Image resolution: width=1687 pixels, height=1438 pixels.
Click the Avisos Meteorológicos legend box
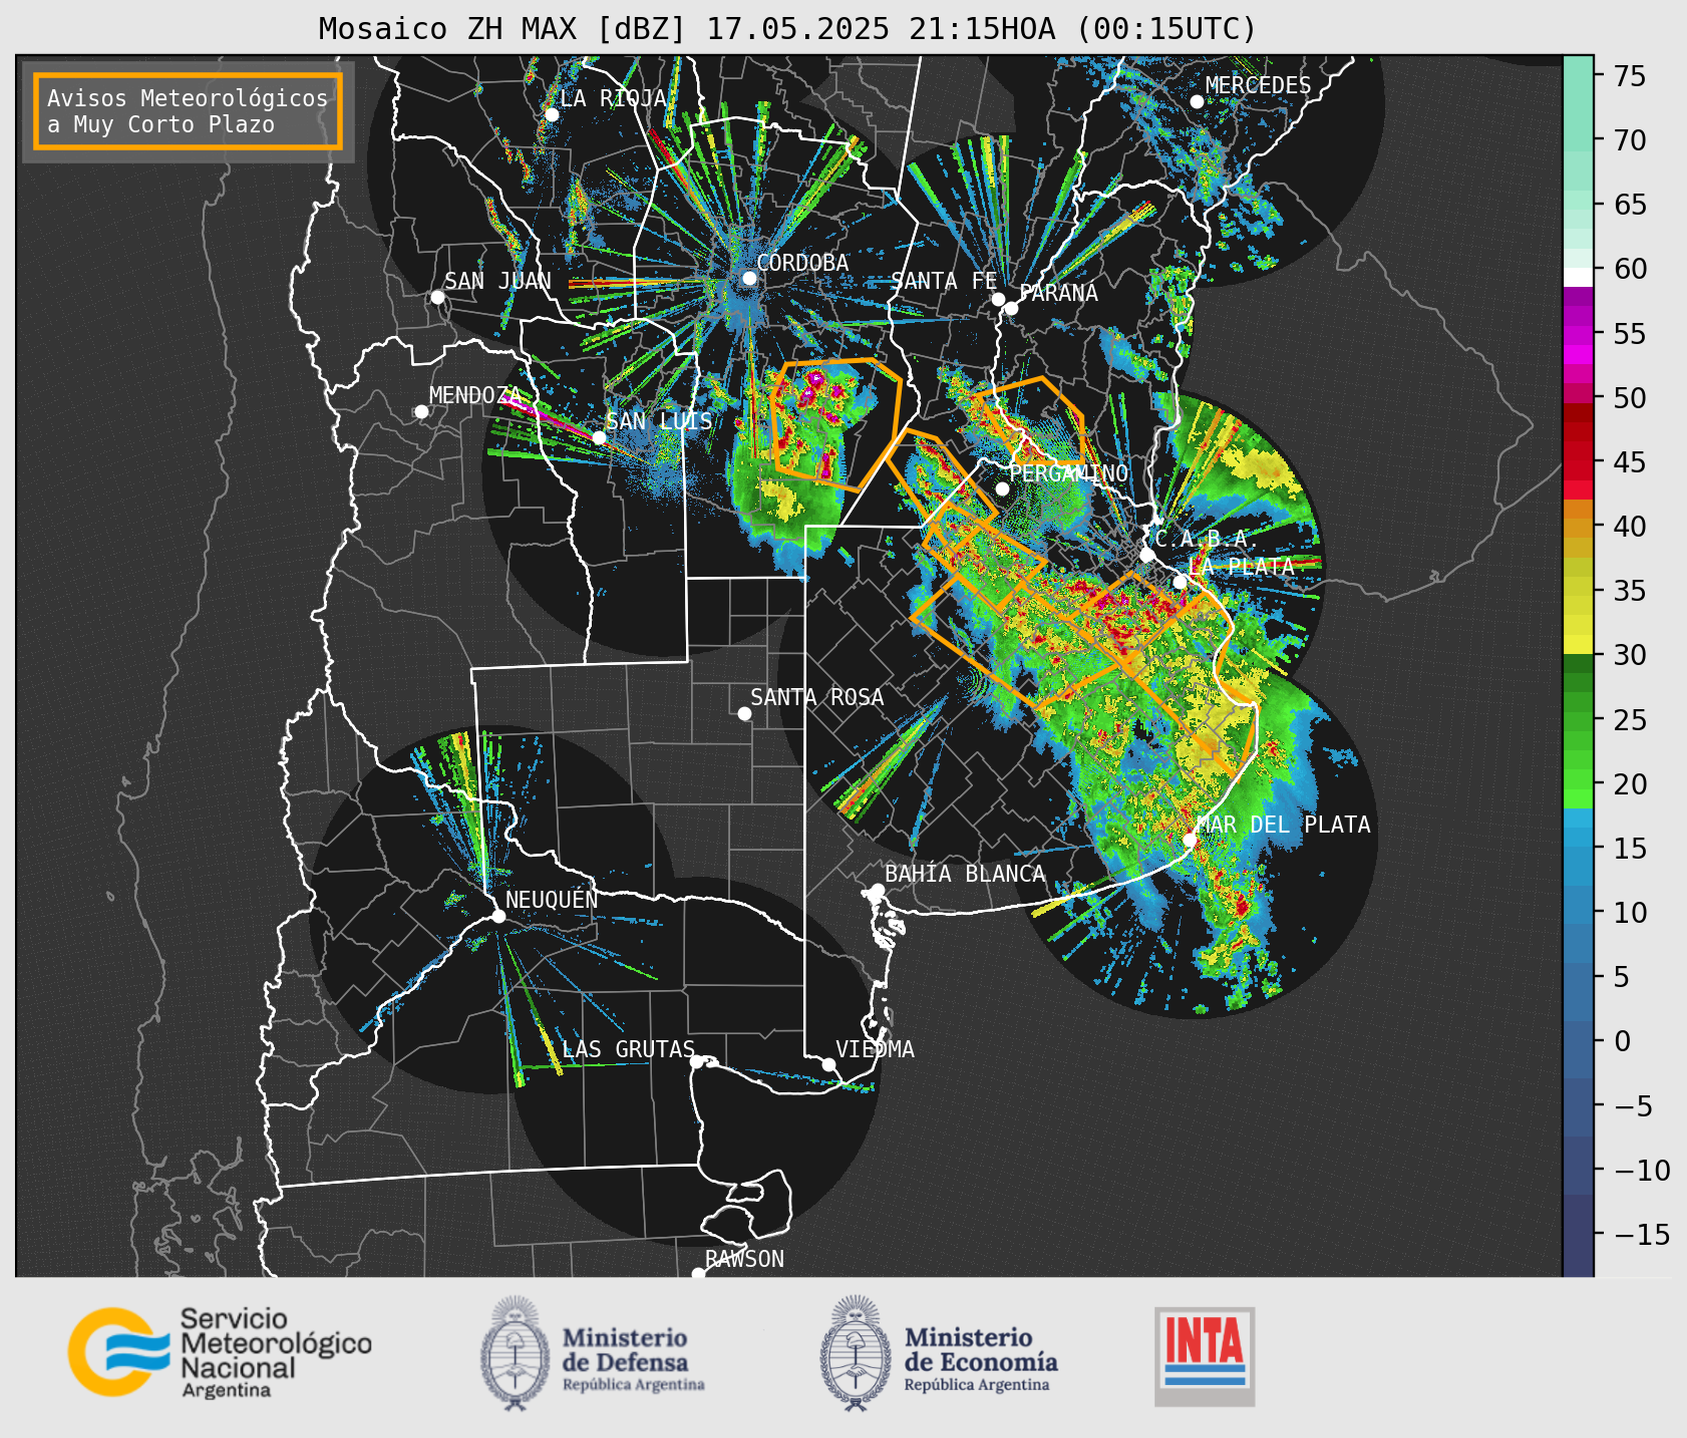click(x=188, y=111)
